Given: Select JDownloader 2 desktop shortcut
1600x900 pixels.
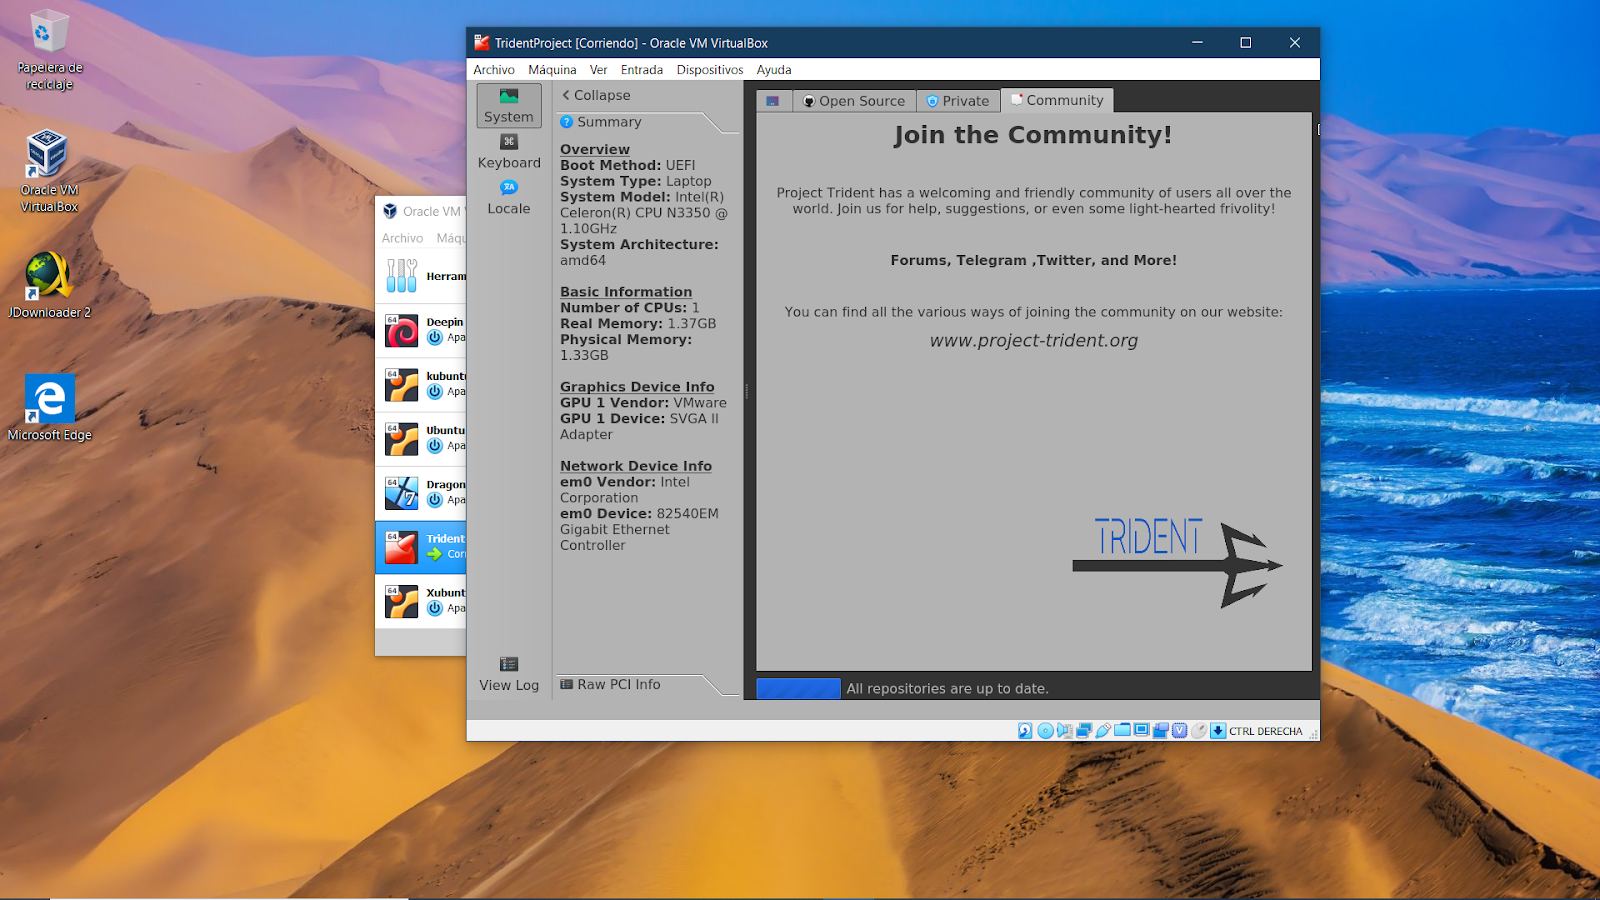Looking at the screenshot, I should (x=49, y=285).
